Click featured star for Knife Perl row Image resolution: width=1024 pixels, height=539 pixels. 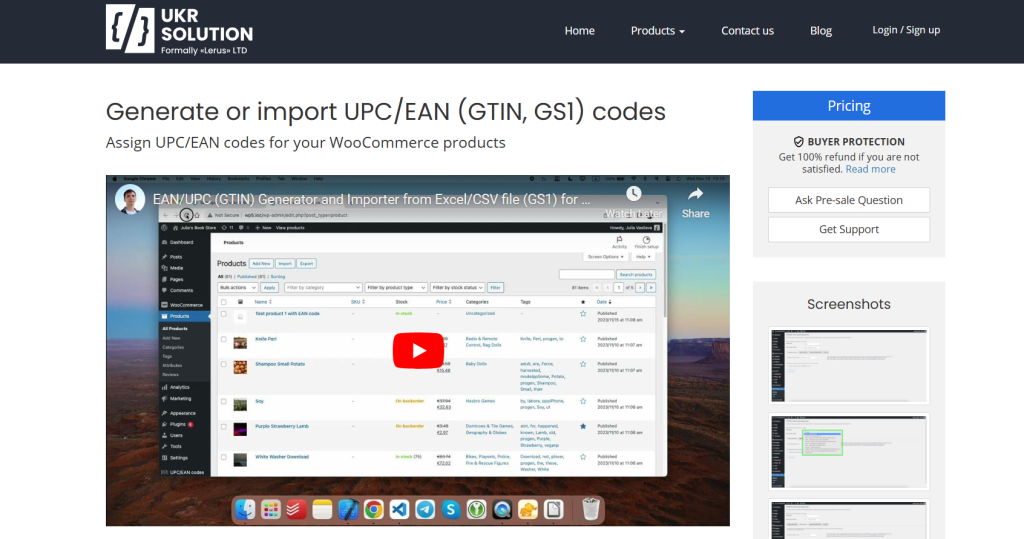point(583,339)
